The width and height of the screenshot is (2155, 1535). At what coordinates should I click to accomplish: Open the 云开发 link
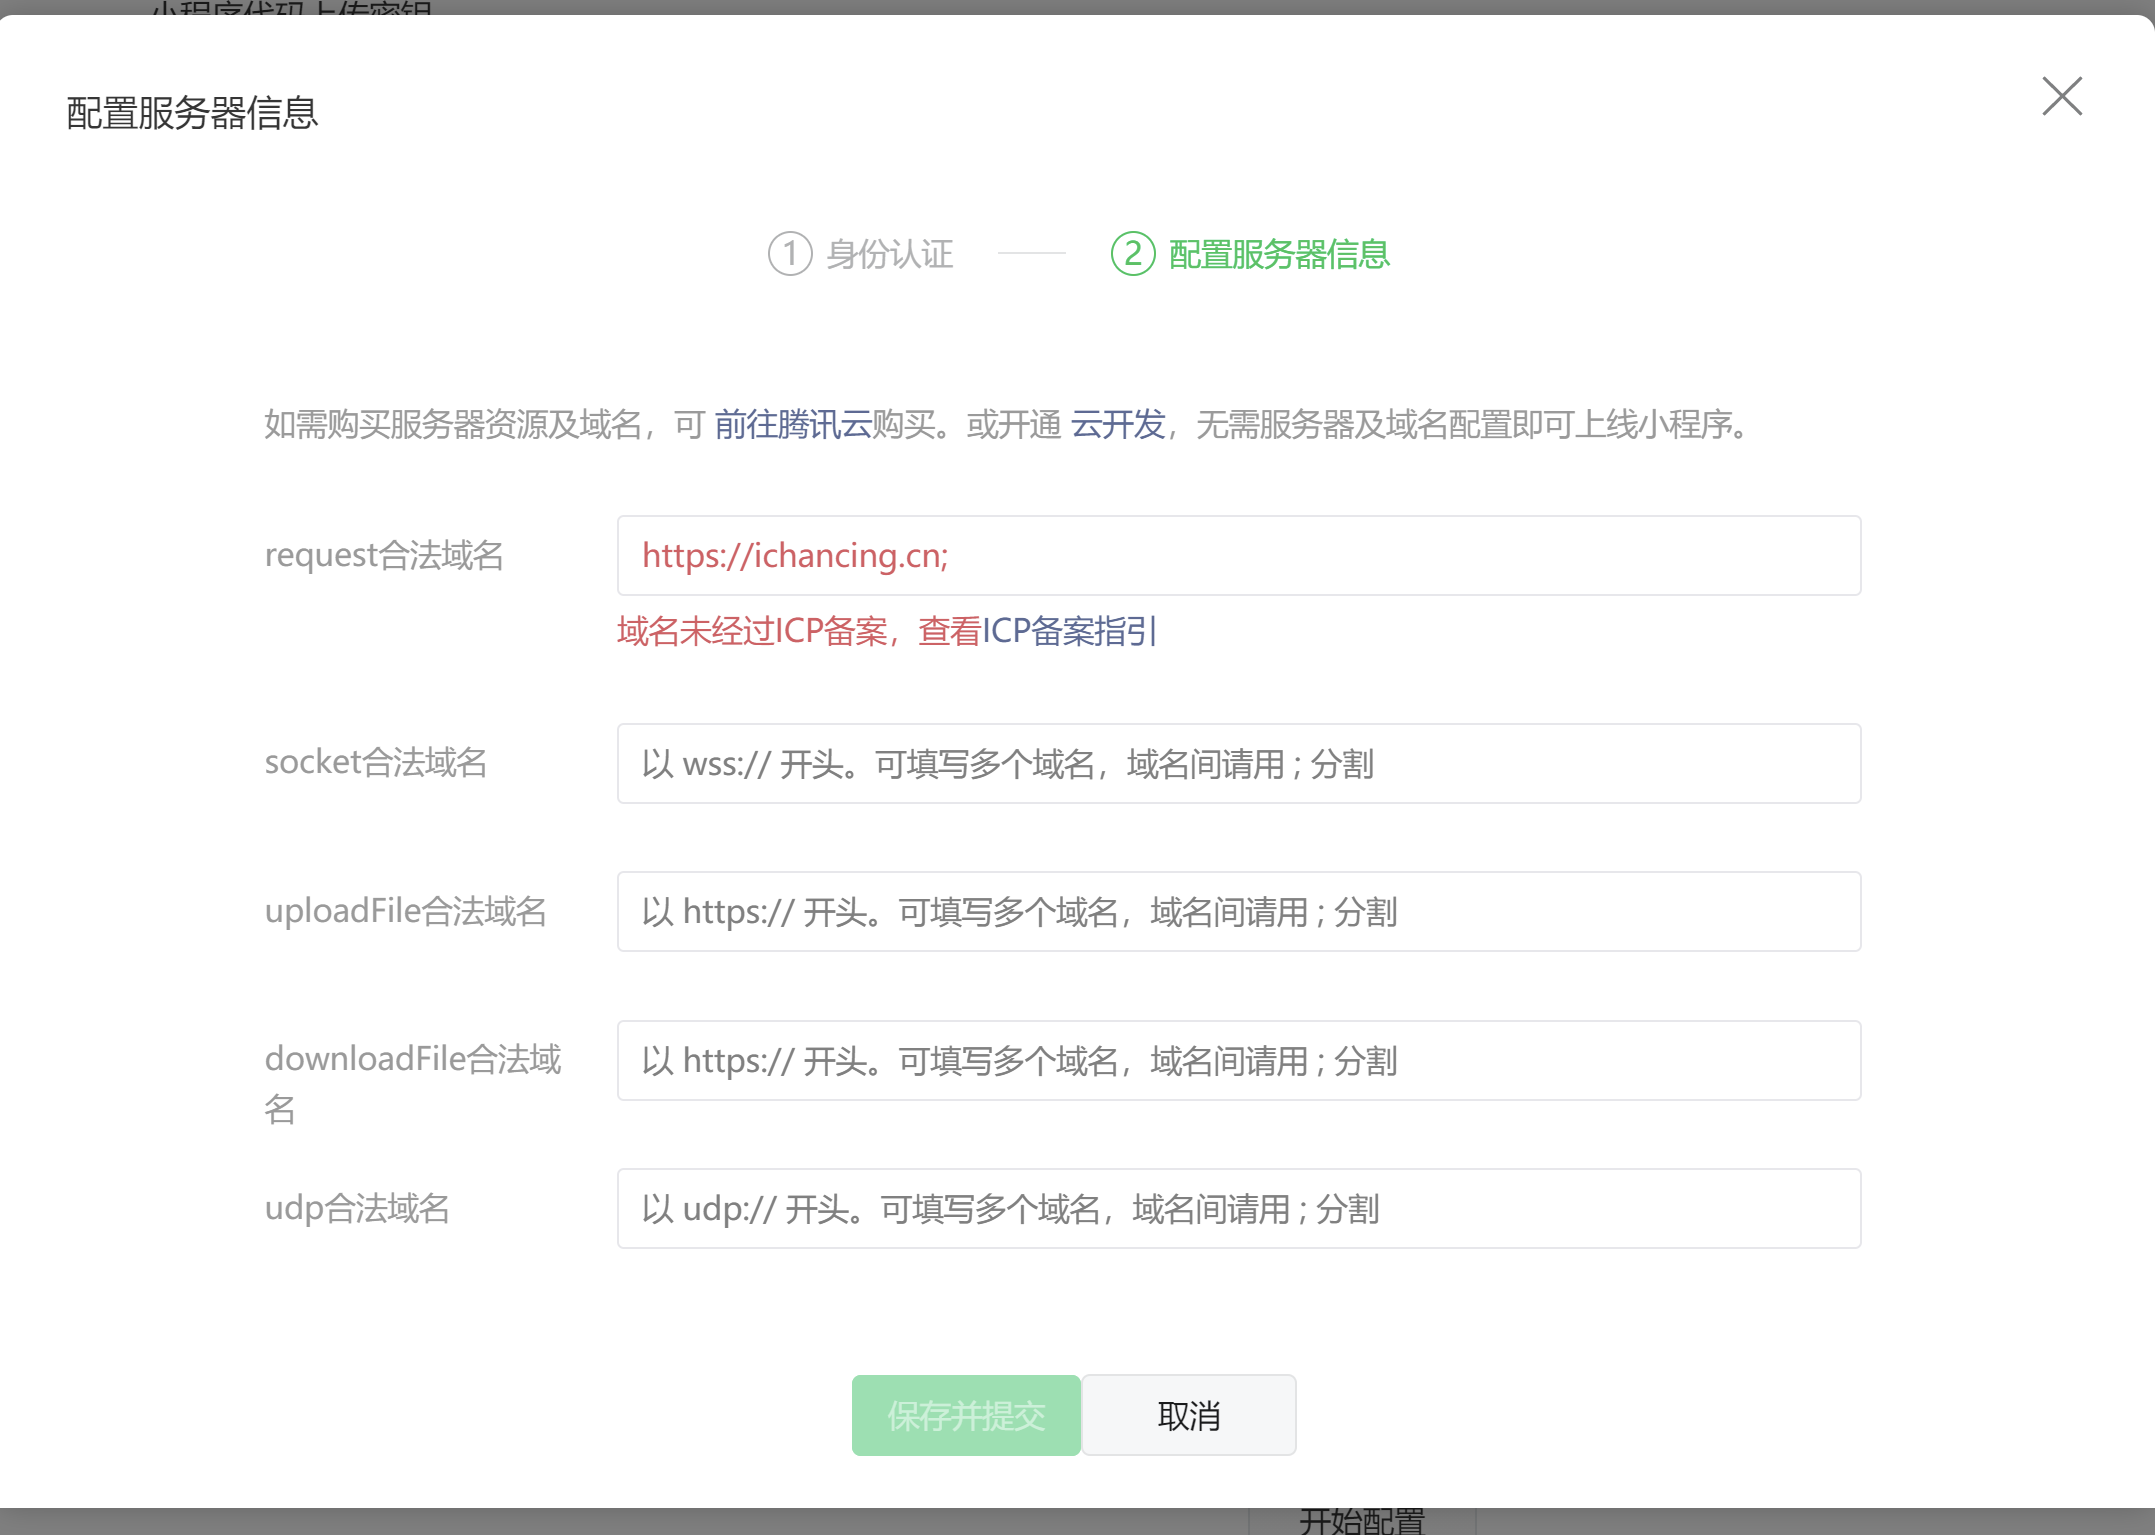pos(1117,425)
